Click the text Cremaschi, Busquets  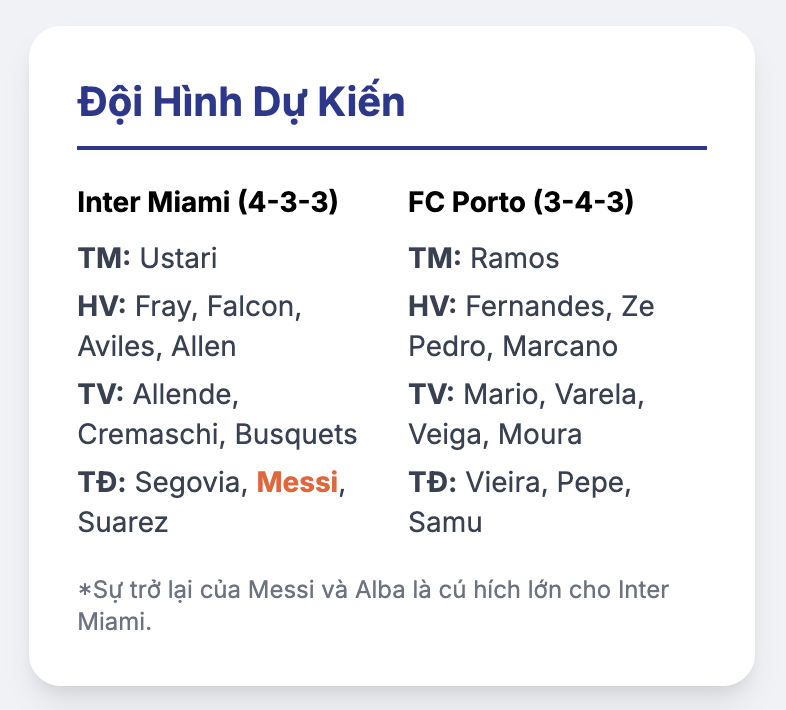[218, 435]
